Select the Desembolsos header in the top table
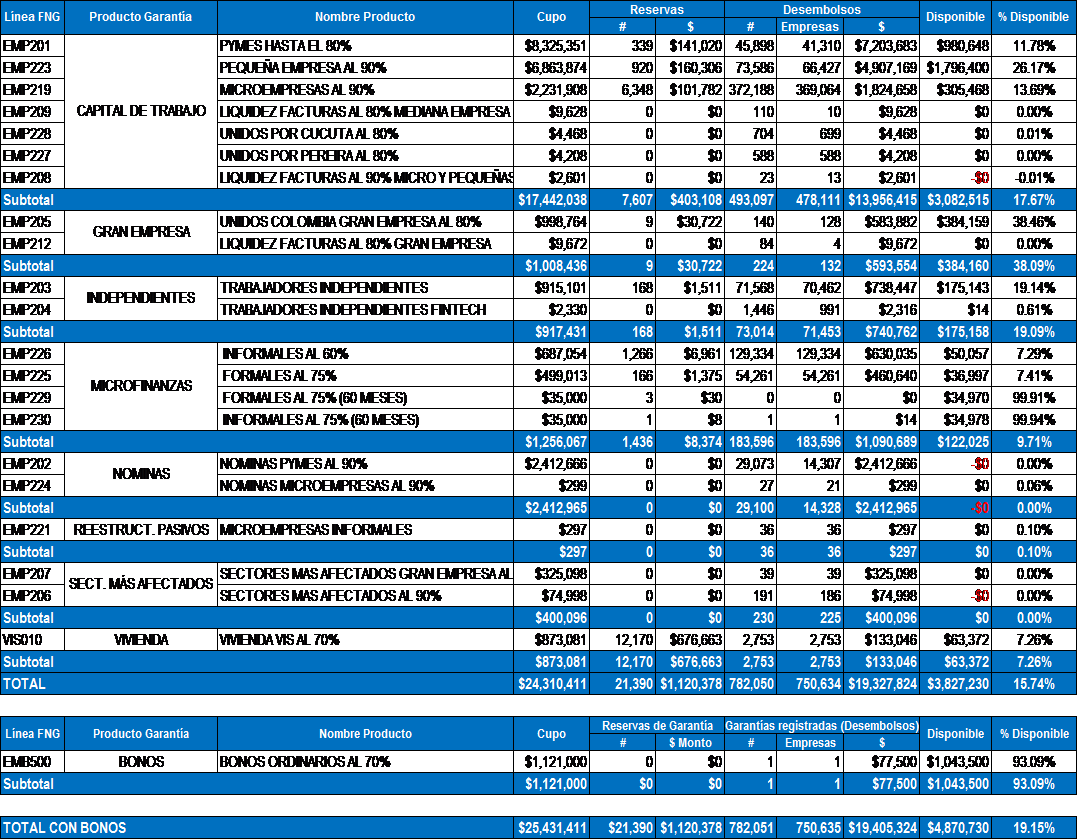 tap(821, 9)
